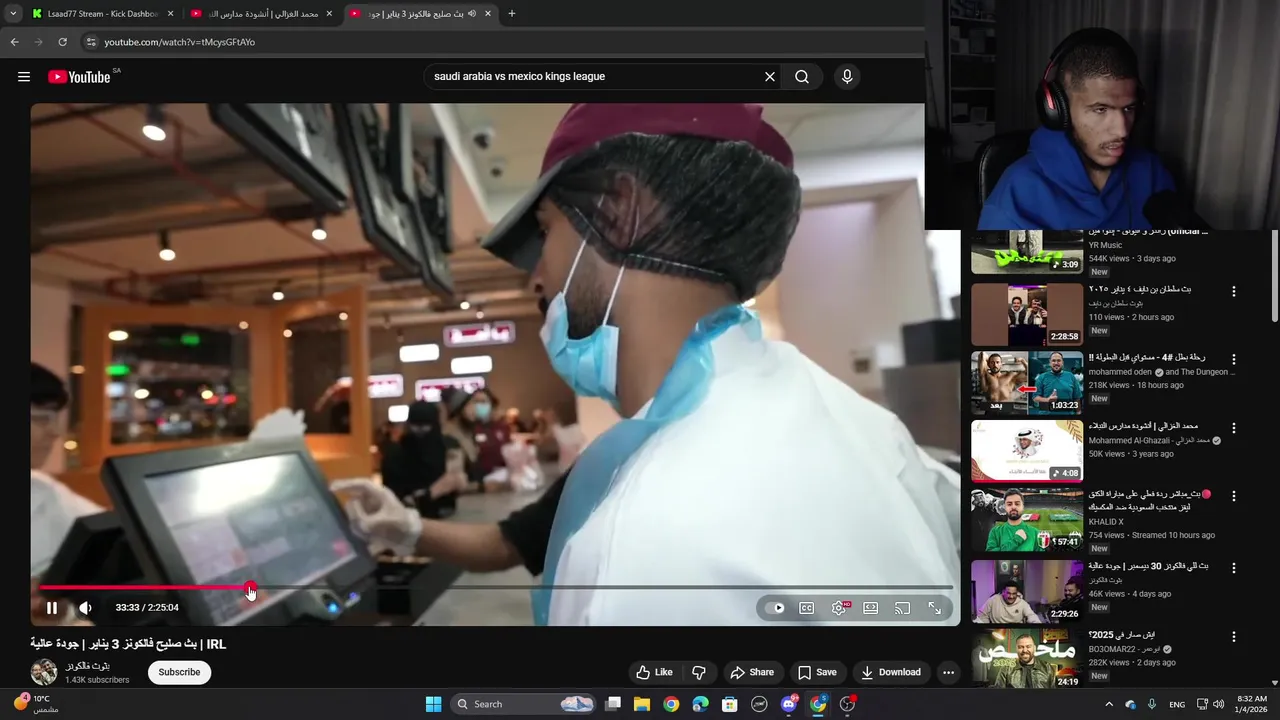Reload the page in Chrome
Image resolution: width=1280 pixels, height=720 pixels.
[62, 42]
